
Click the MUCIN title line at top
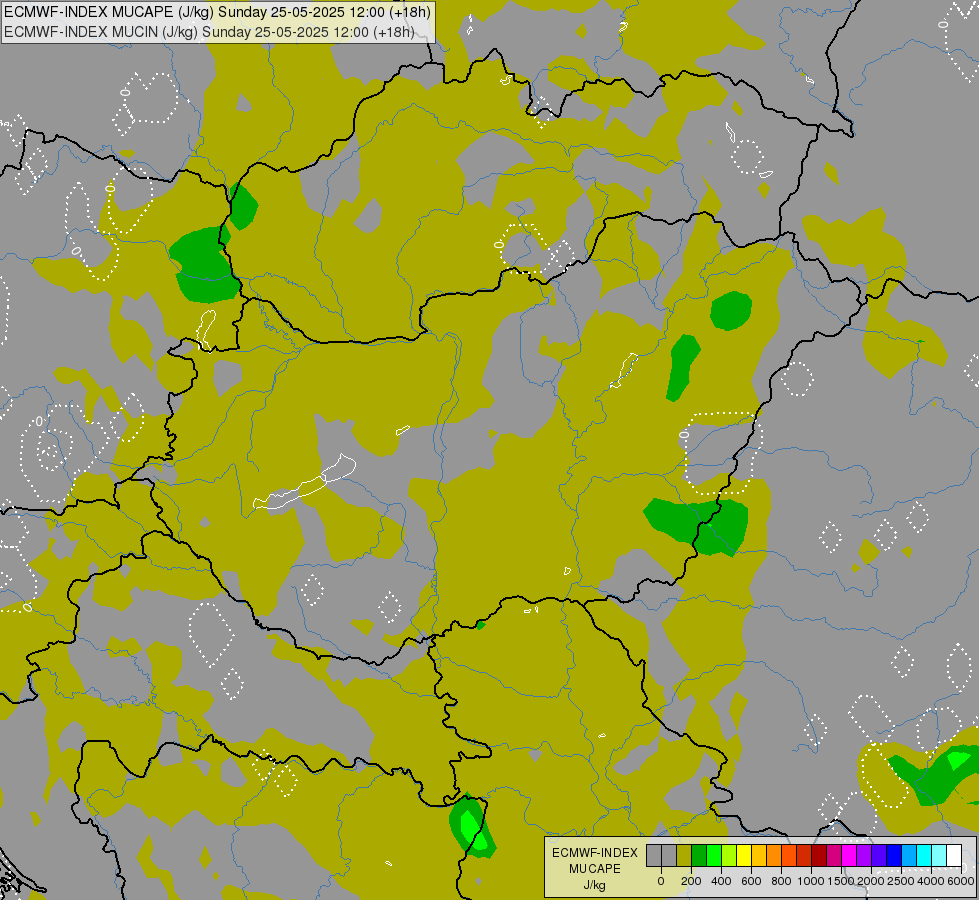[209, 32]
